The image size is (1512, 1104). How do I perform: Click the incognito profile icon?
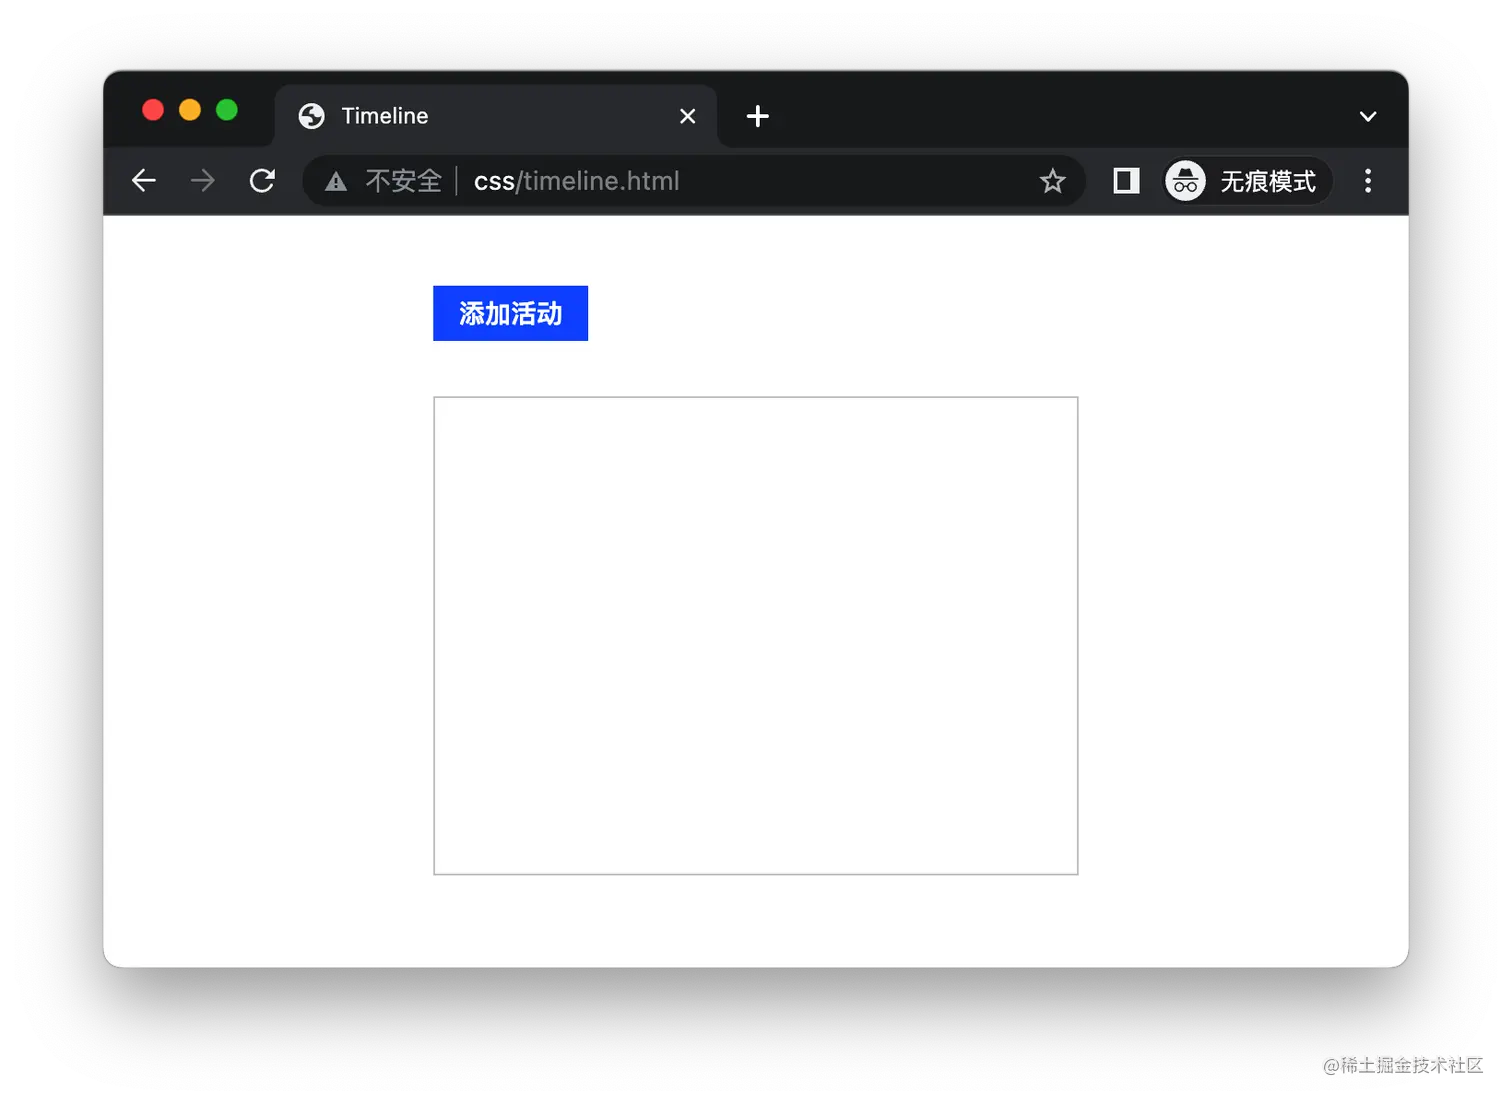(x=1184, y=181)
